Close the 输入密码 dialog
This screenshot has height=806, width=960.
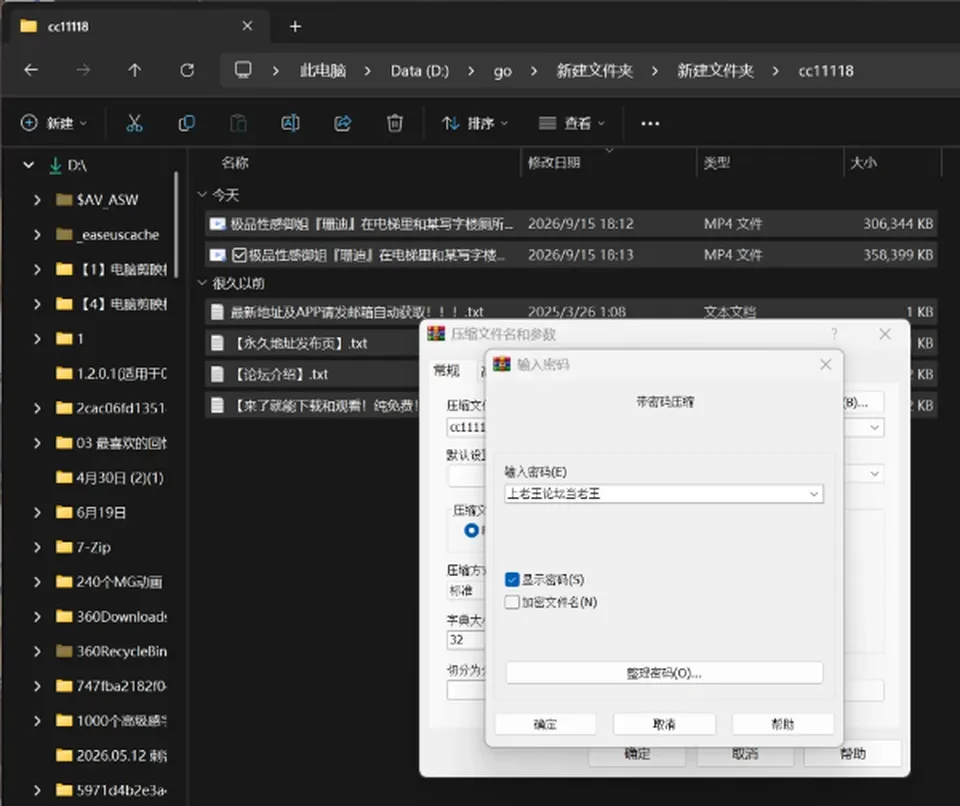pos(825,364)
